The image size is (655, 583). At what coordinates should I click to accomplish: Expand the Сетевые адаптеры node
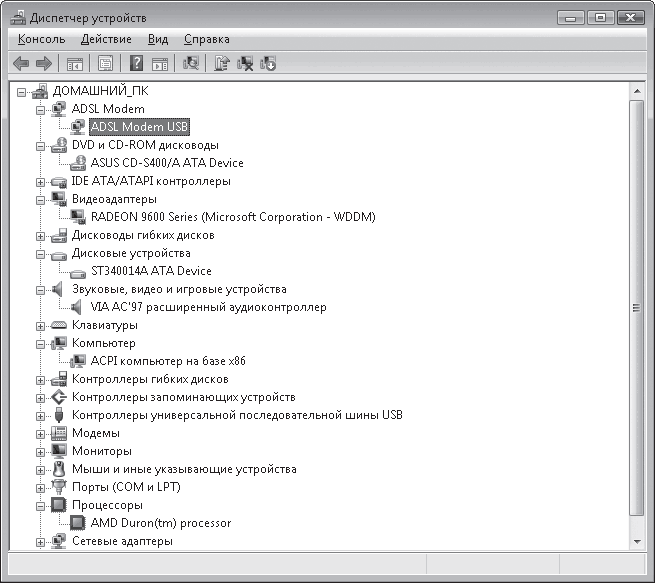click(x=40, y=542)
